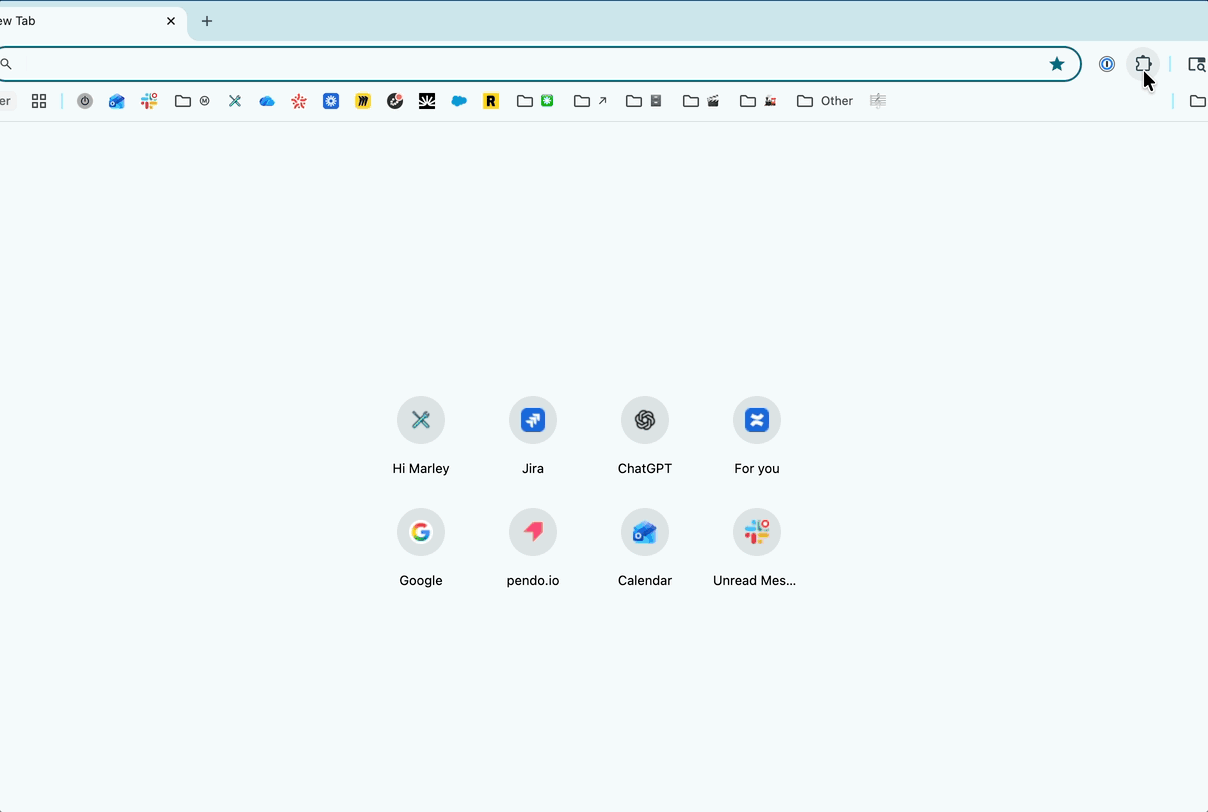
Task: Click the bookmark star in address bar
Action: [1057, 64]
